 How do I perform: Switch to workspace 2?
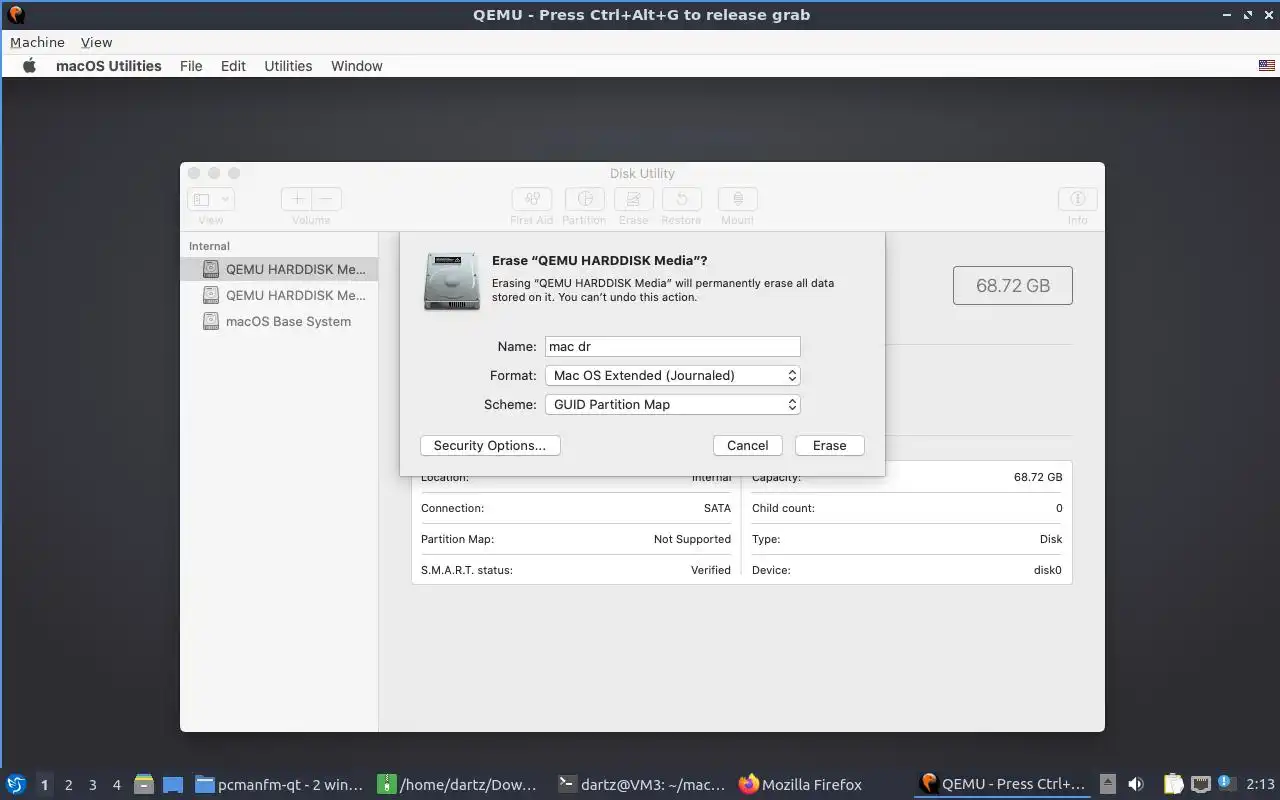point(68,785)
